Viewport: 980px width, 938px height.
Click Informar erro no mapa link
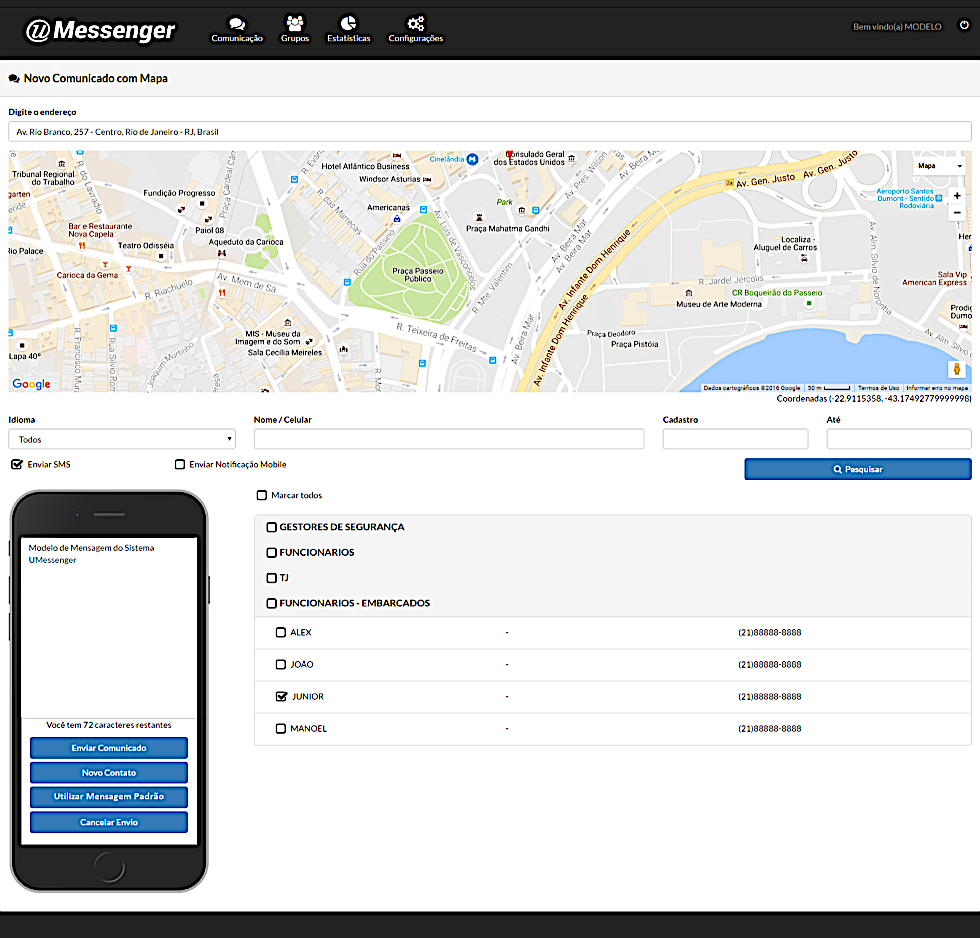point(937,388)
